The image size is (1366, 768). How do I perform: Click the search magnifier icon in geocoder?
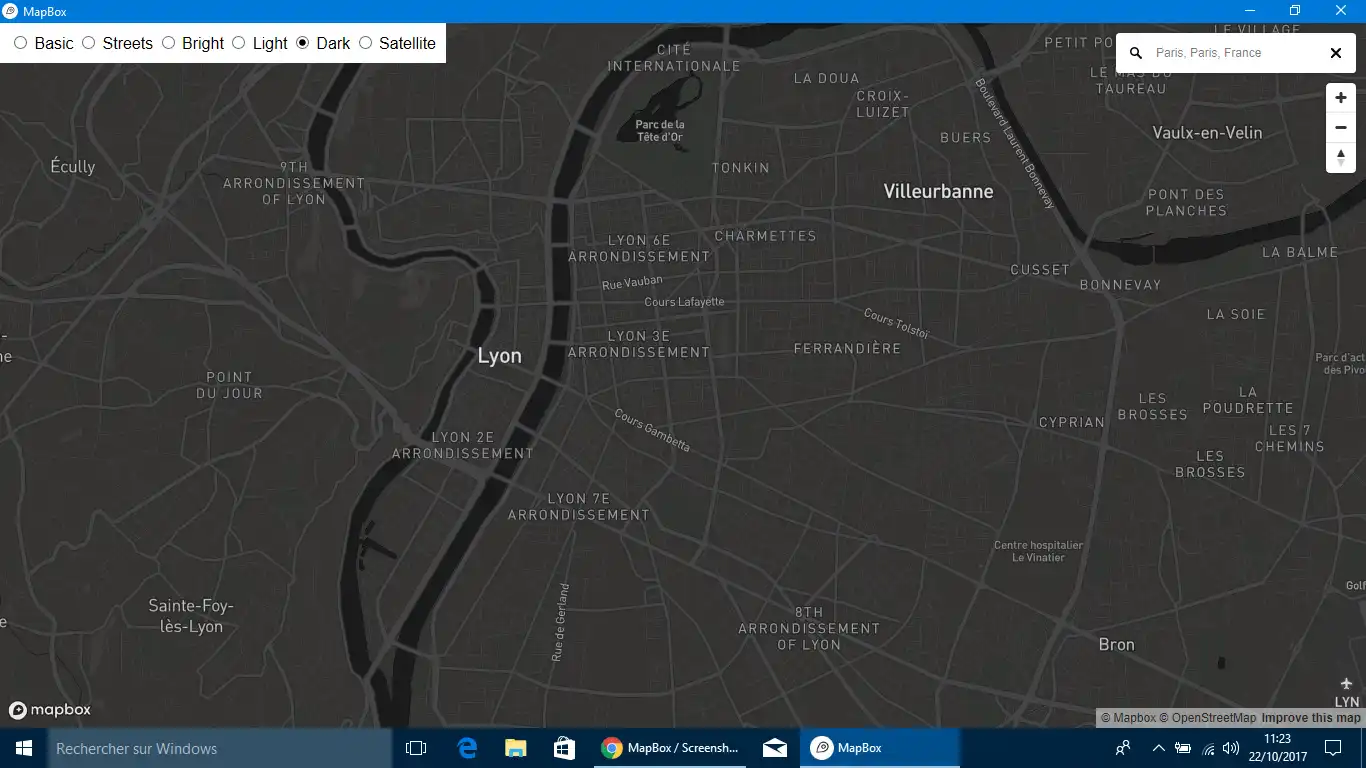(1136, 53)
